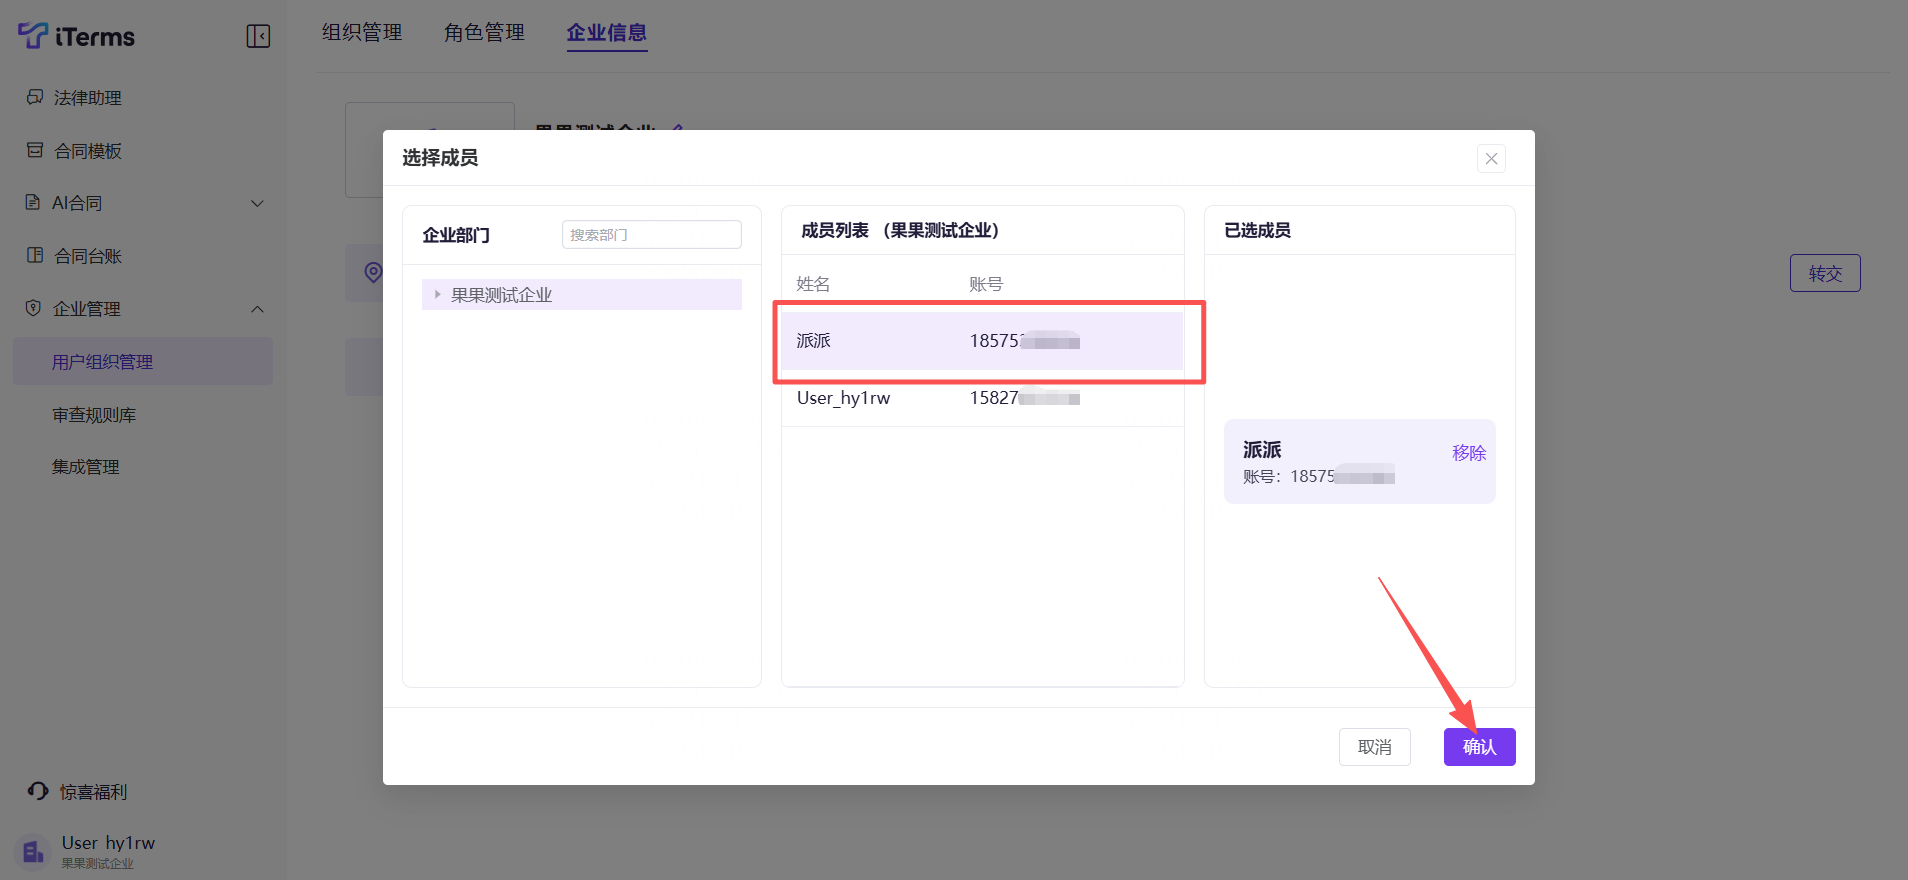
Task: Select 果果测试企业 in department tree
Action: tap(582, 294)
